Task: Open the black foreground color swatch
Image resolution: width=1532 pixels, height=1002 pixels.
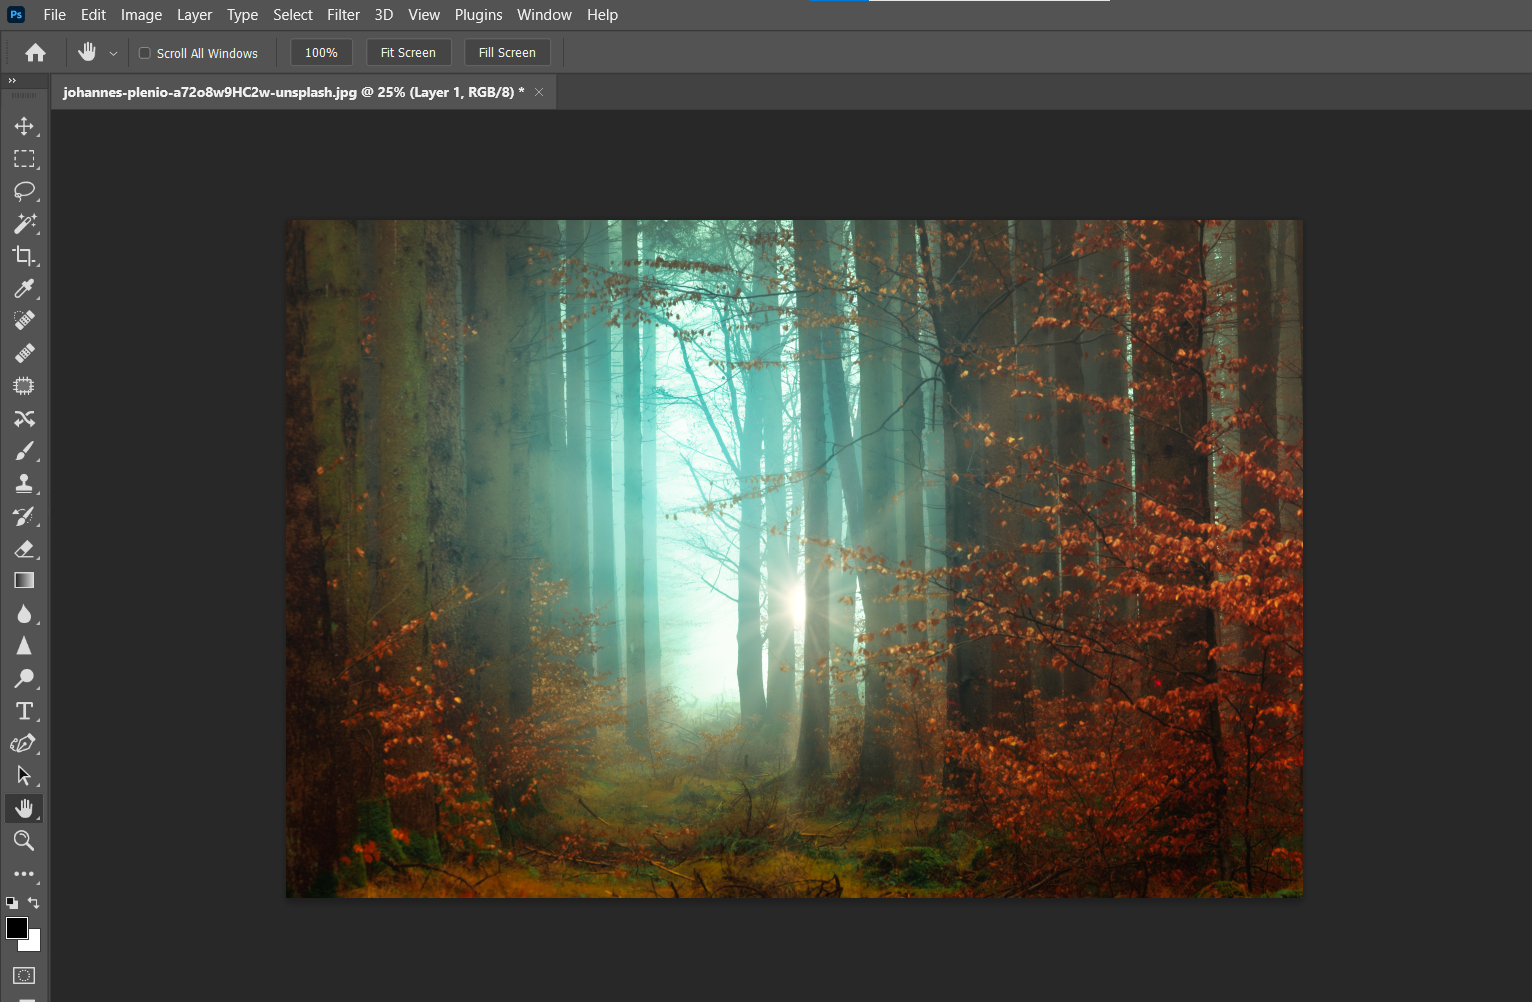Action: point(15,927)
